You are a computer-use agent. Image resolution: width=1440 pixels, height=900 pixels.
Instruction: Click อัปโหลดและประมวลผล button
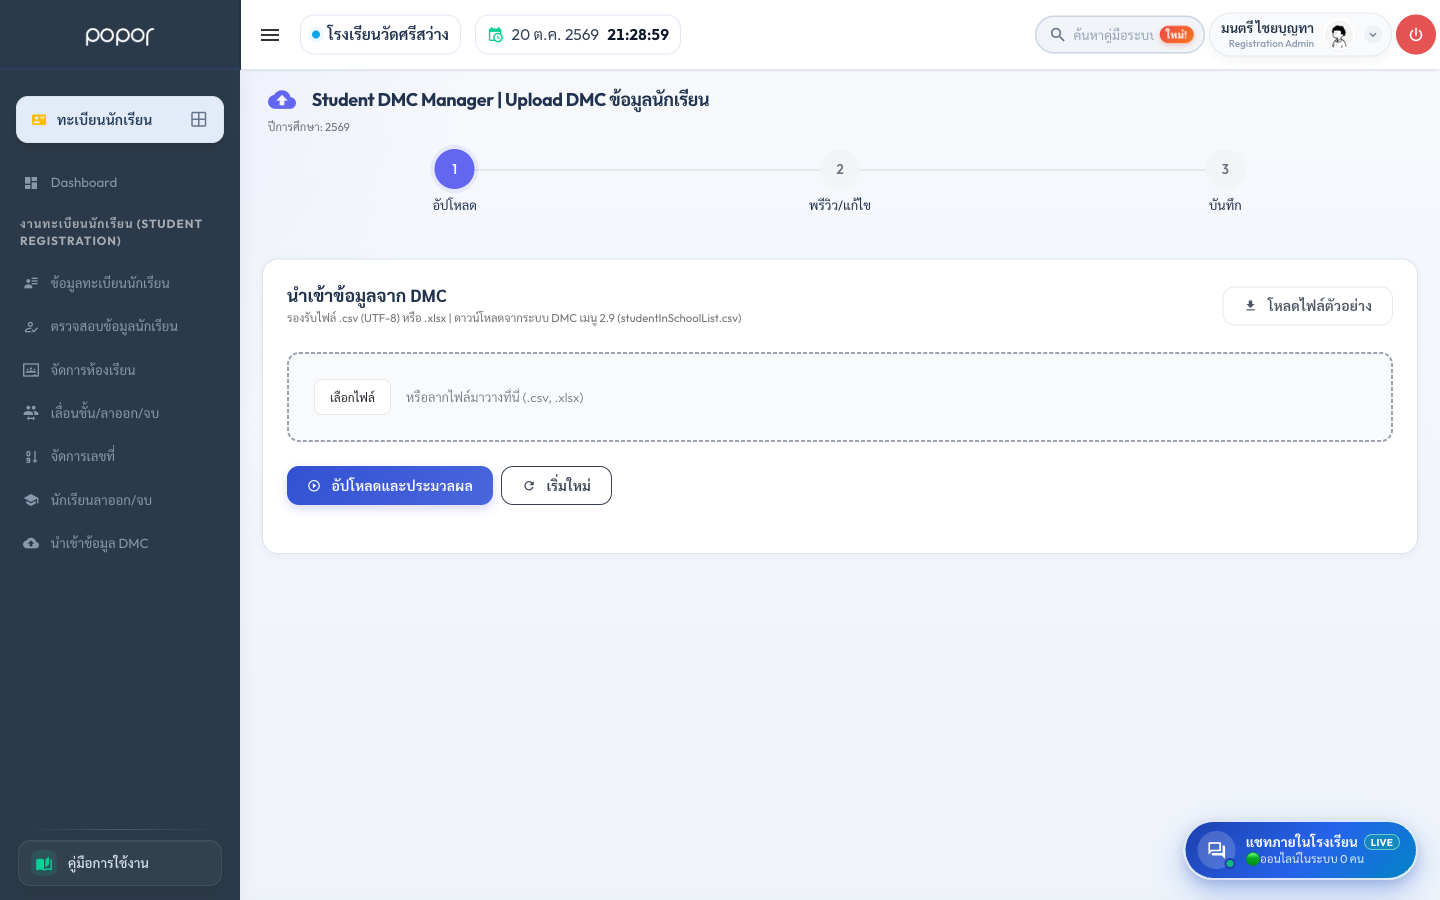click(390, 486)
